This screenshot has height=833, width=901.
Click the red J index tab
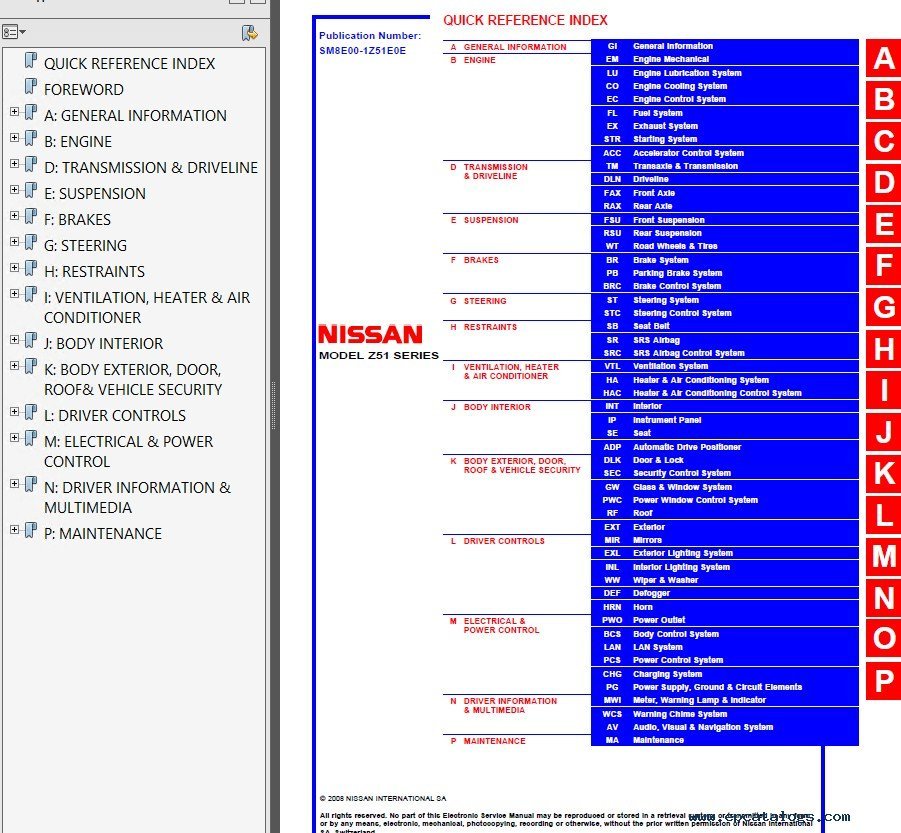(883, 432)
